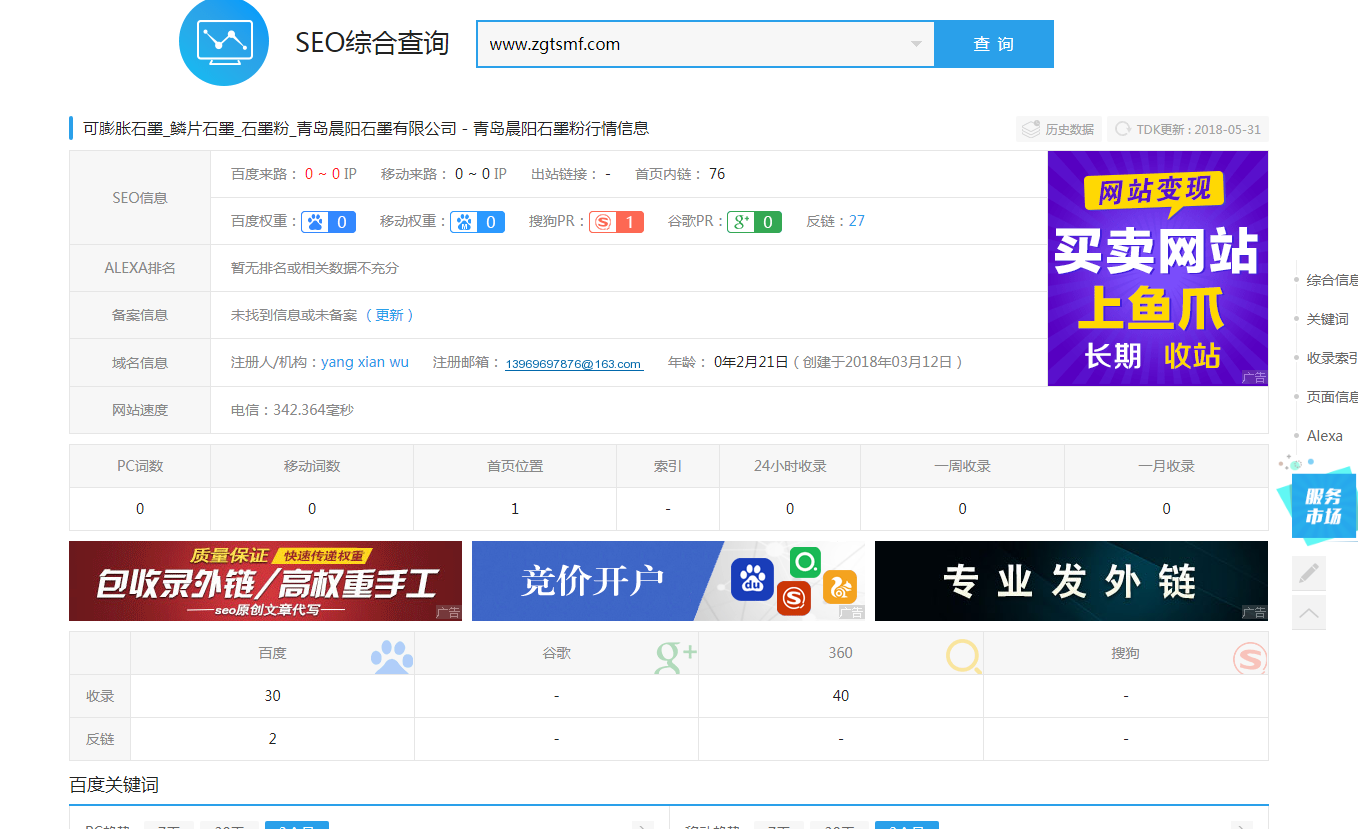The height and width of the screenshot is (829, 1358).
Task: Click the Sogou PR badge icon
Action: (x=602, y=222)
